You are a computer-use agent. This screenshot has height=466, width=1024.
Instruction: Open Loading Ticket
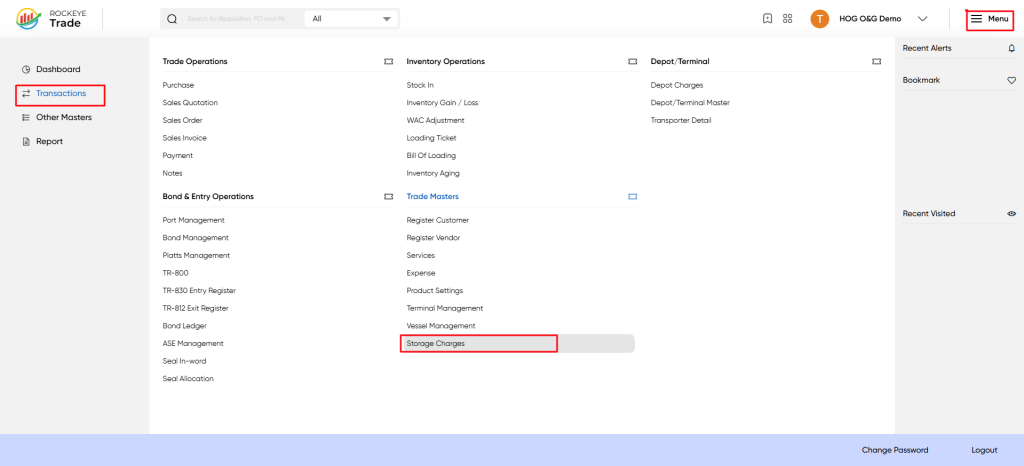[x=432, y=138]
